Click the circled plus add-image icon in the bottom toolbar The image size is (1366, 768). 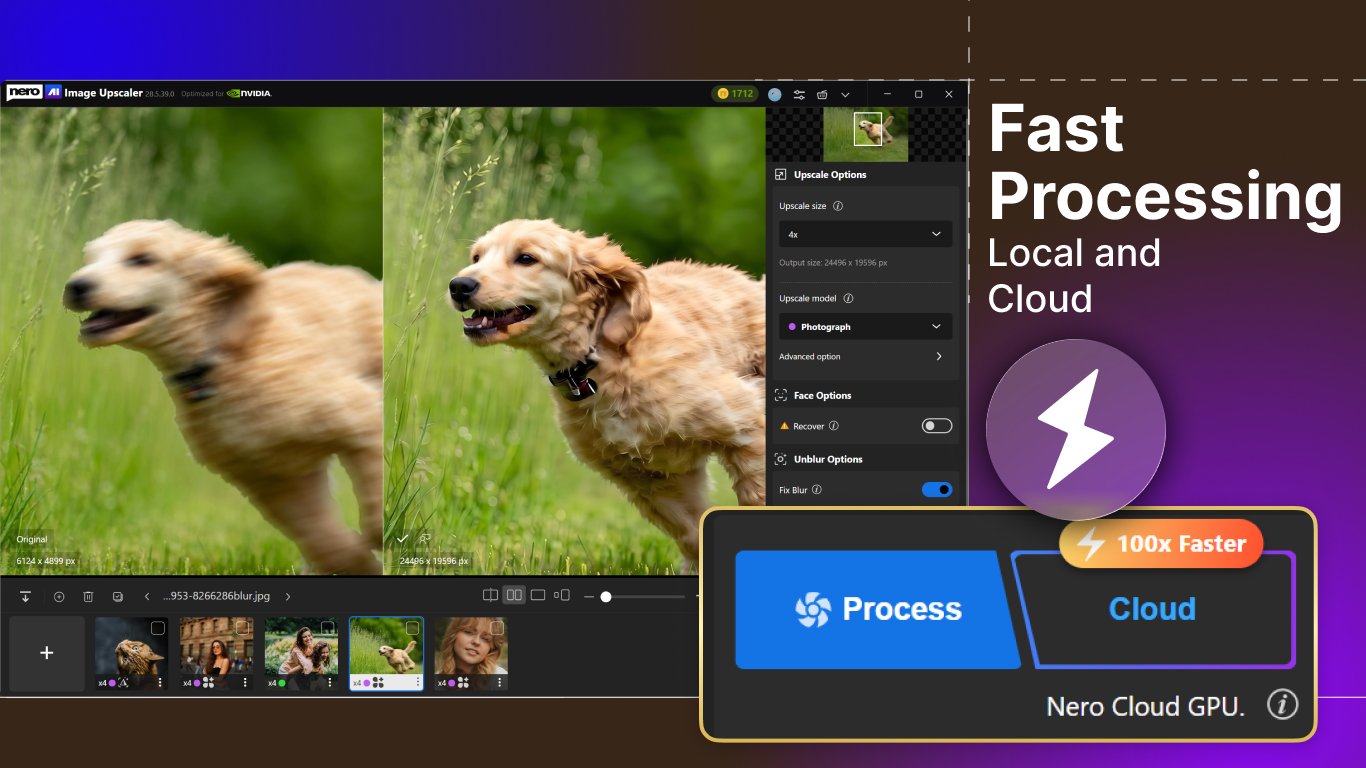pyautogui.click(x=59, y=596)
